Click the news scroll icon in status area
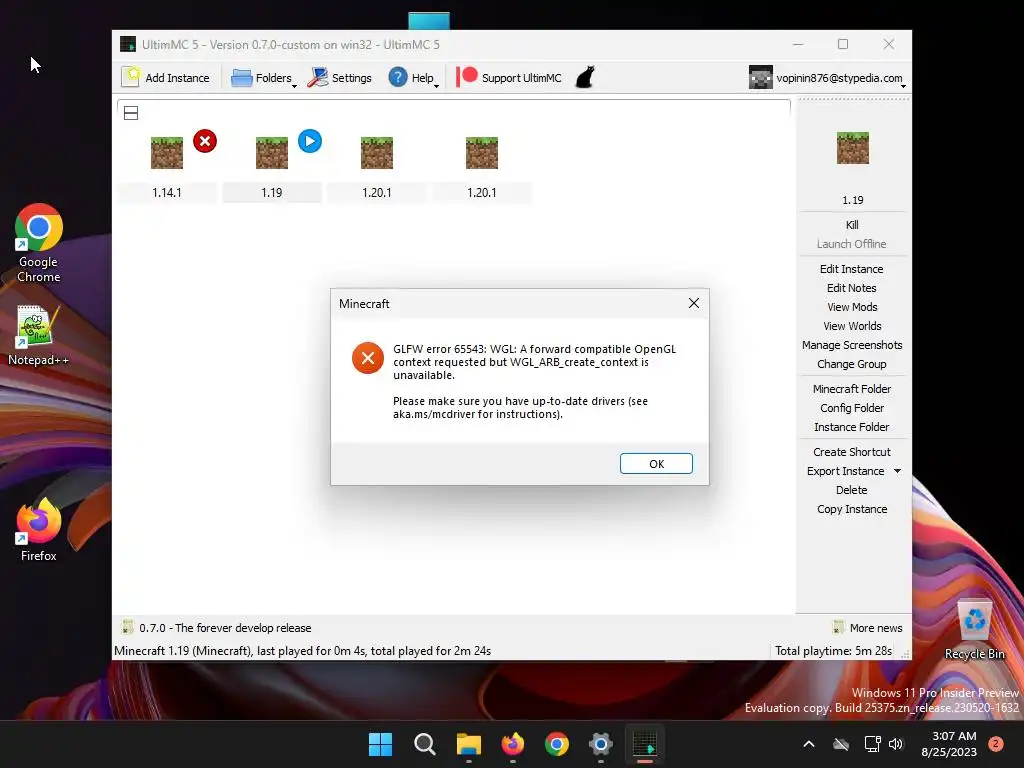1024x768 pixels. point(127,628)
